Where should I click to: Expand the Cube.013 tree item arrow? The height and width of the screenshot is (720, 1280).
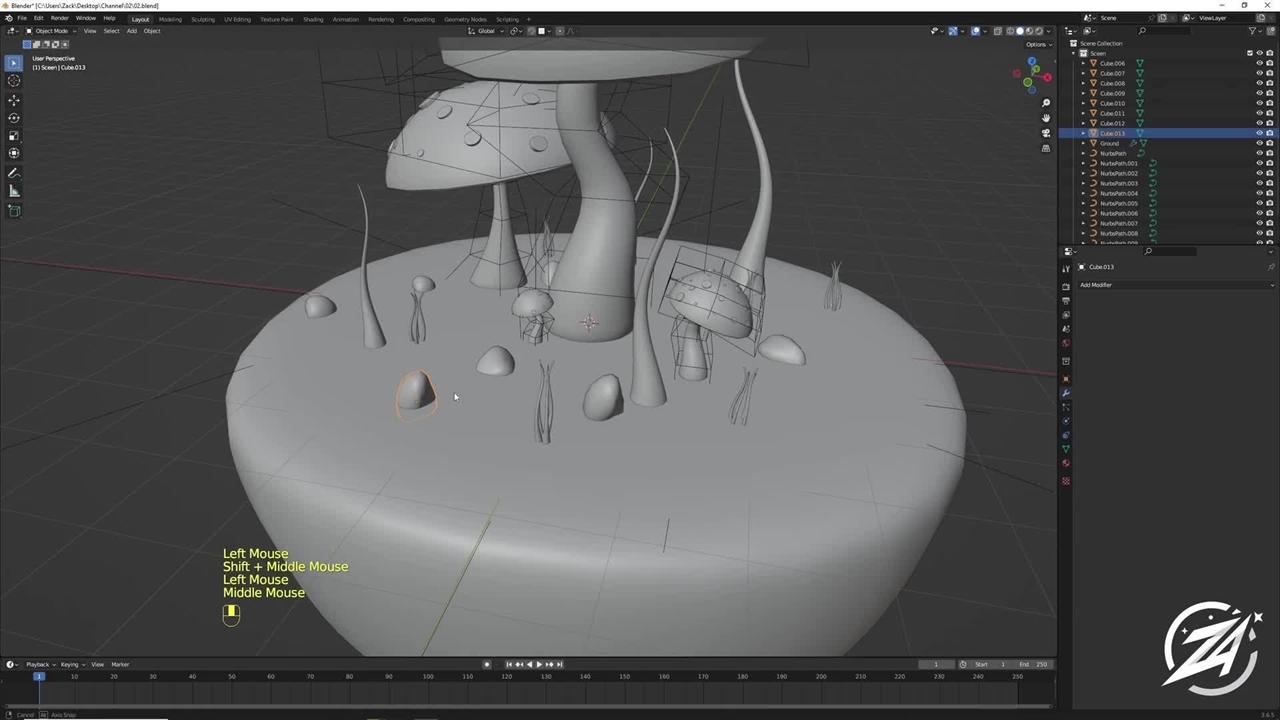(1083, 133)
